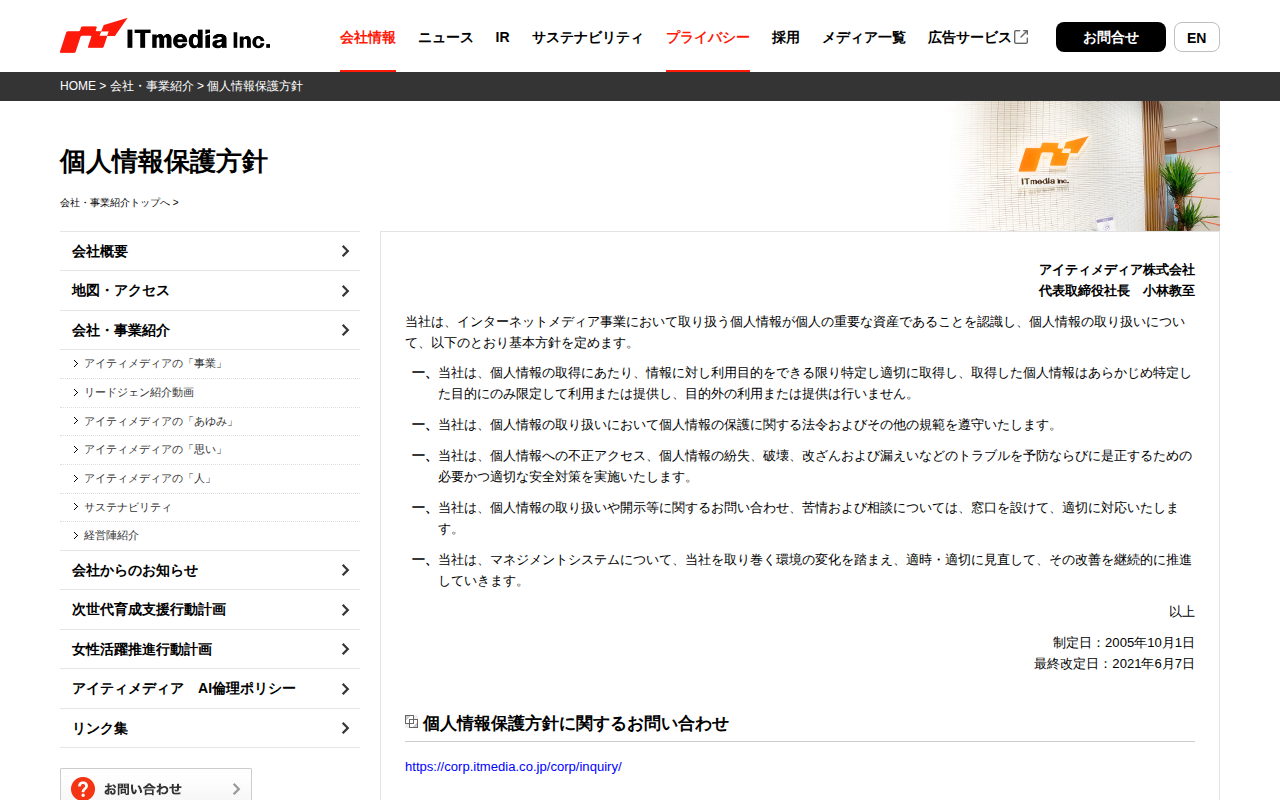Click 個人情報保護方針 at the breadcrumb end
The height and width of the screenshot is (800, 1280).
point(255,86)
